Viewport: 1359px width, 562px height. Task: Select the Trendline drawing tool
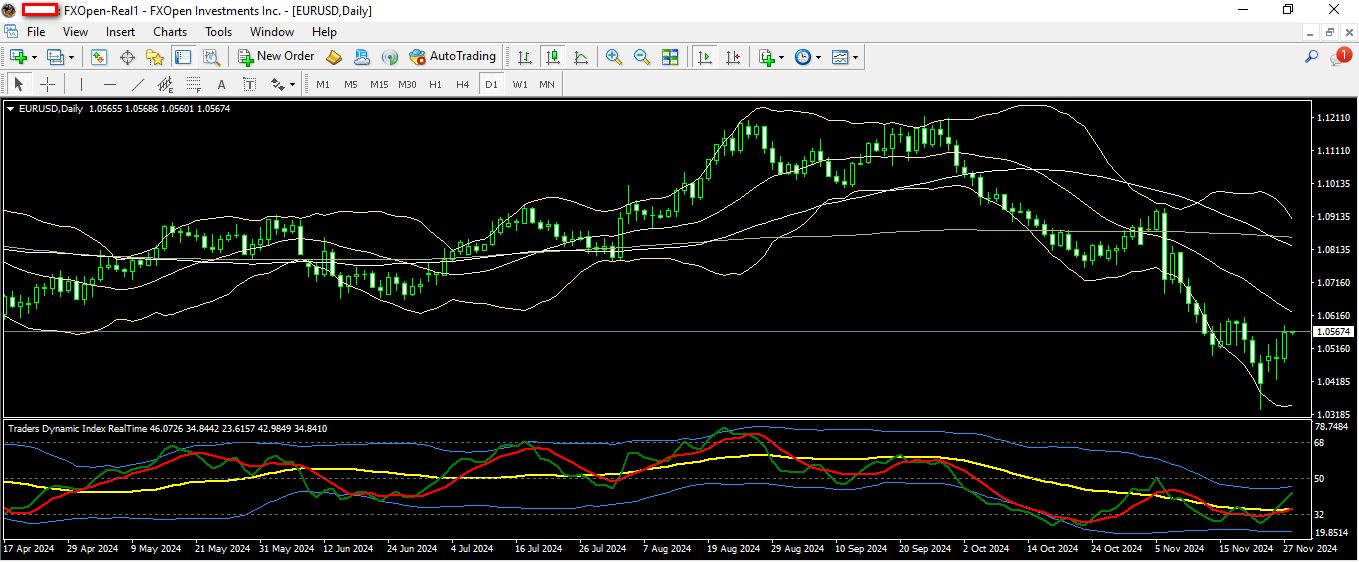138,84
